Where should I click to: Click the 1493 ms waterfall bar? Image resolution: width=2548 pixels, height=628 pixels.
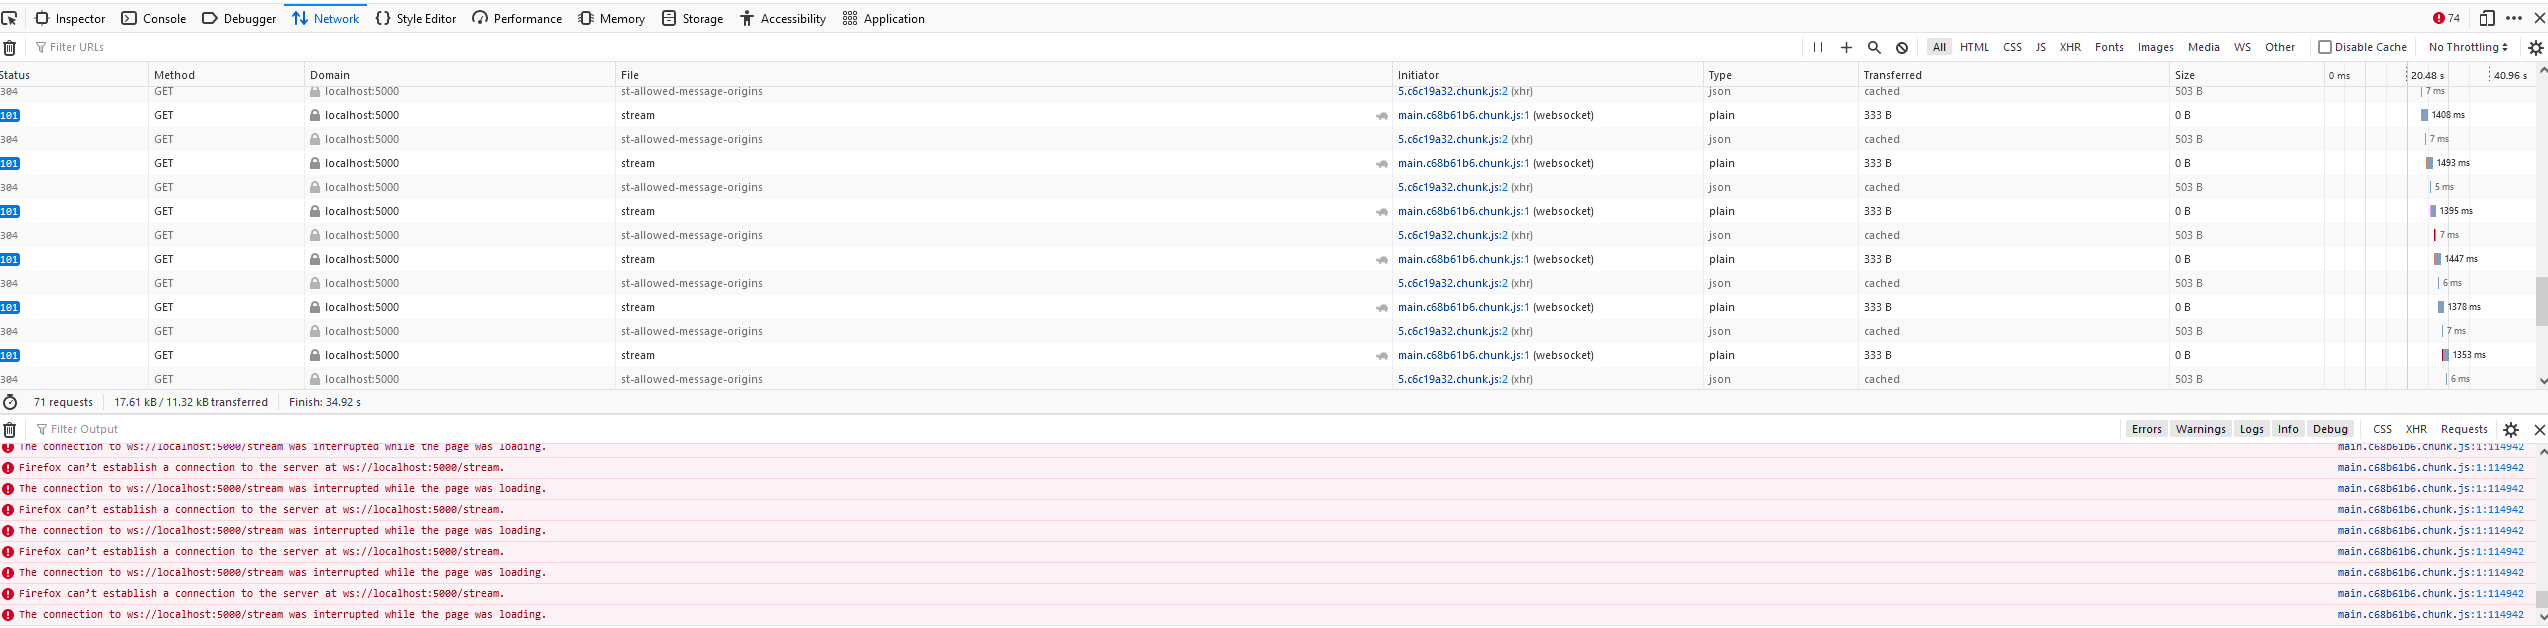pyautogui.click(x=2429, y=163)
